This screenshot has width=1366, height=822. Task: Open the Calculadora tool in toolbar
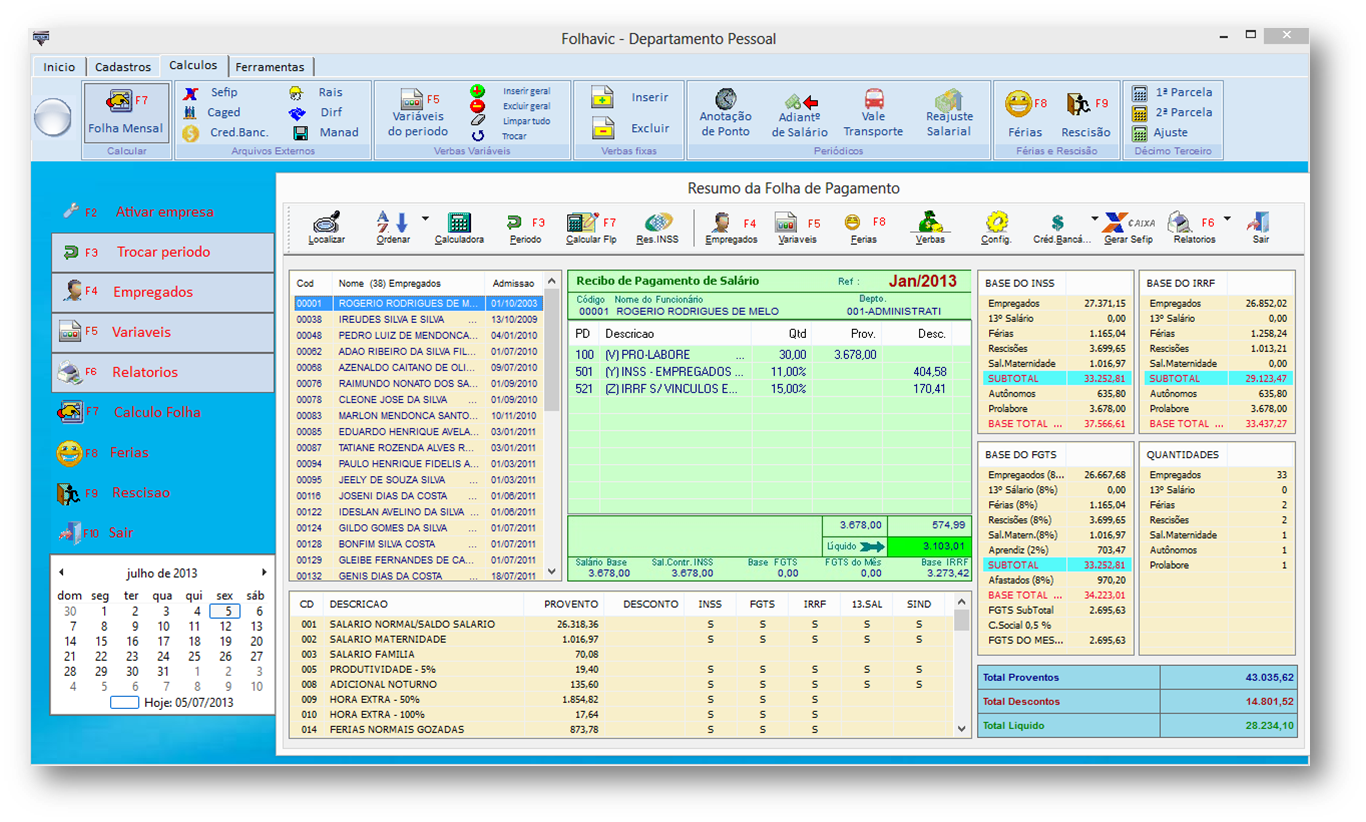459,223
